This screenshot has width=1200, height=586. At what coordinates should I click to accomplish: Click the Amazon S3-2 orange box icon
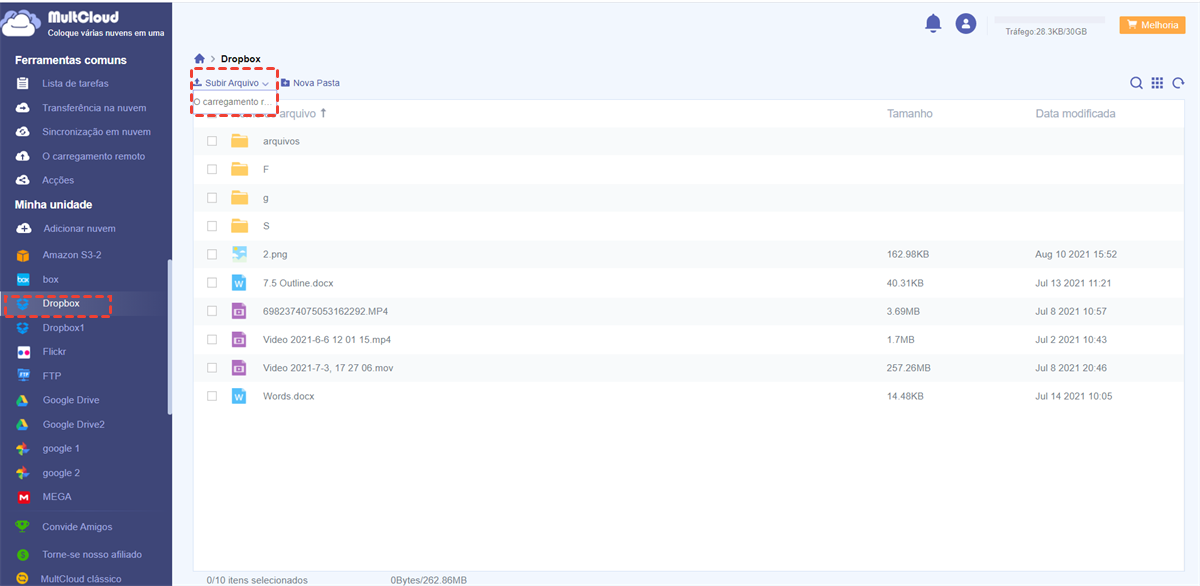coord(23,255)
